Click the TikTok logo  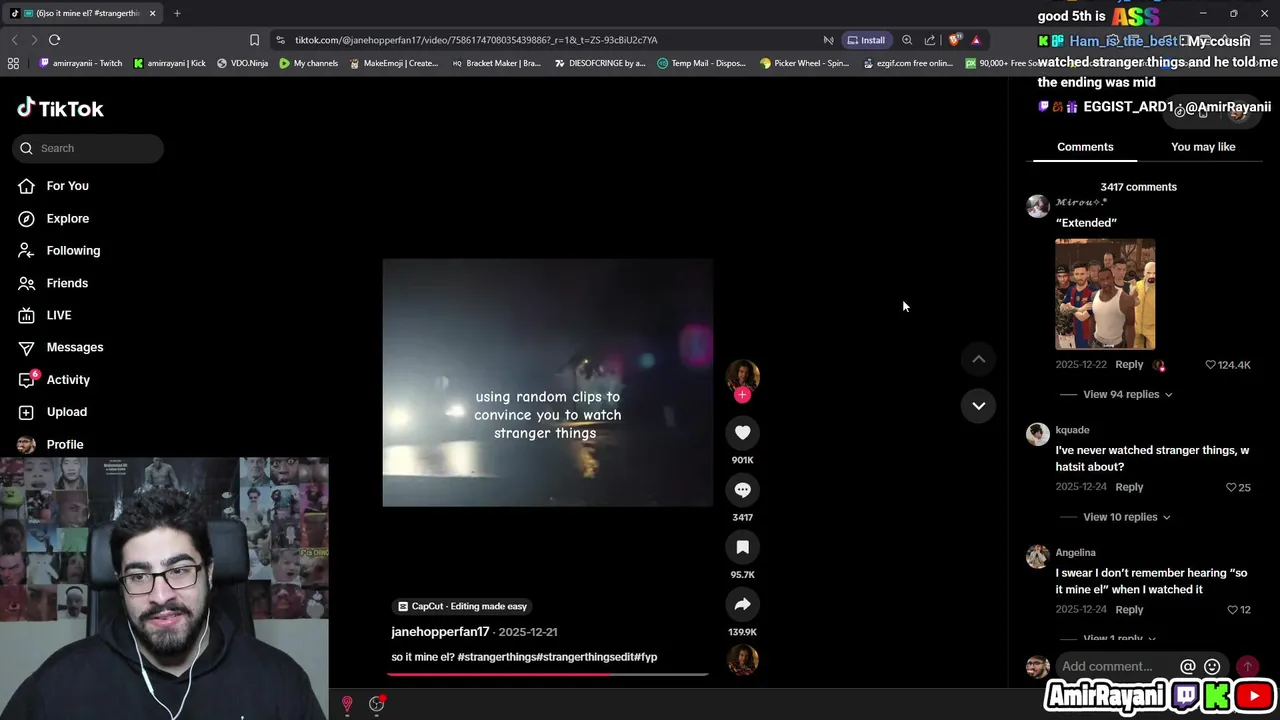point(60,108)
